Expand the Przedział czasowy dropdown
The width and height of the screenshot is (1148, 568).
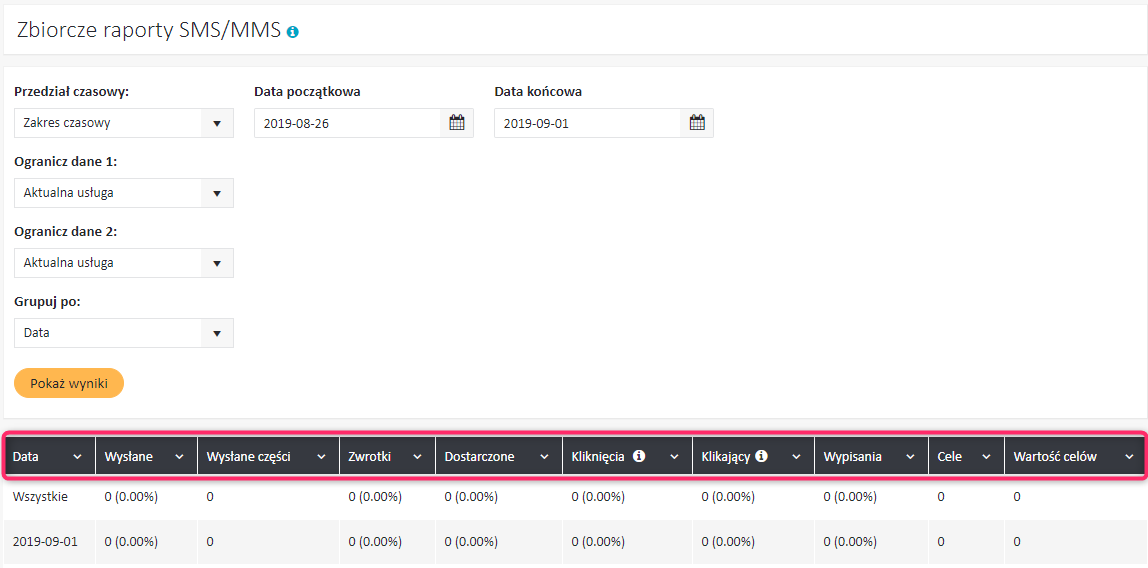[x=217, y=123]
